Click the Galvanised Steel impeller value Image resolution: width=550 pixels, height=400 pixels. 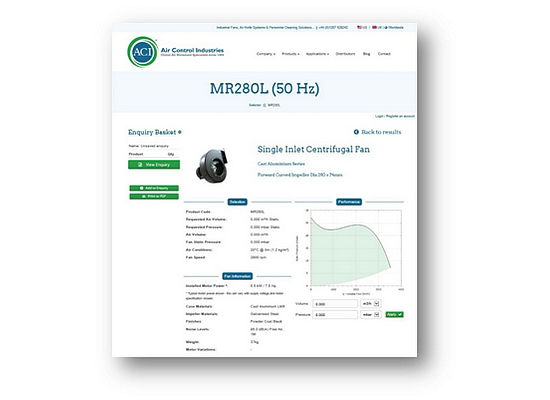click(x=264, y=314)
